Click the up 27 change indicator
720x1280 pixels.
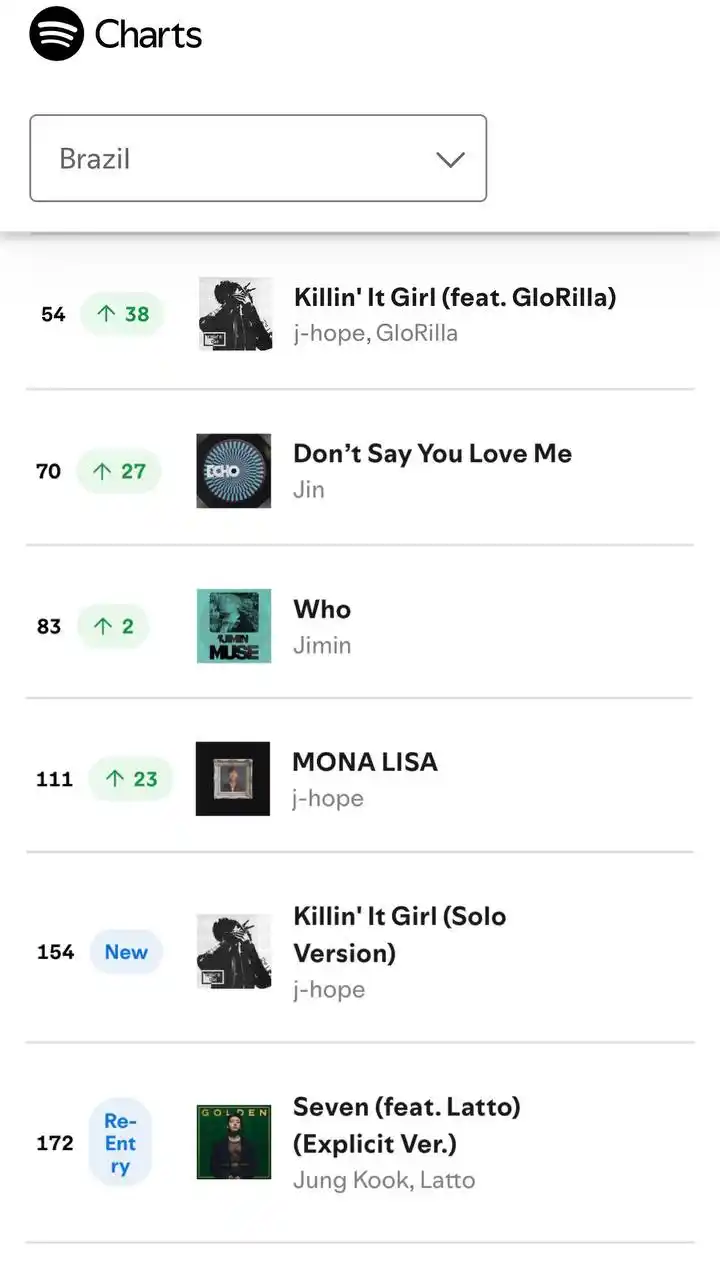pos(119,471)
